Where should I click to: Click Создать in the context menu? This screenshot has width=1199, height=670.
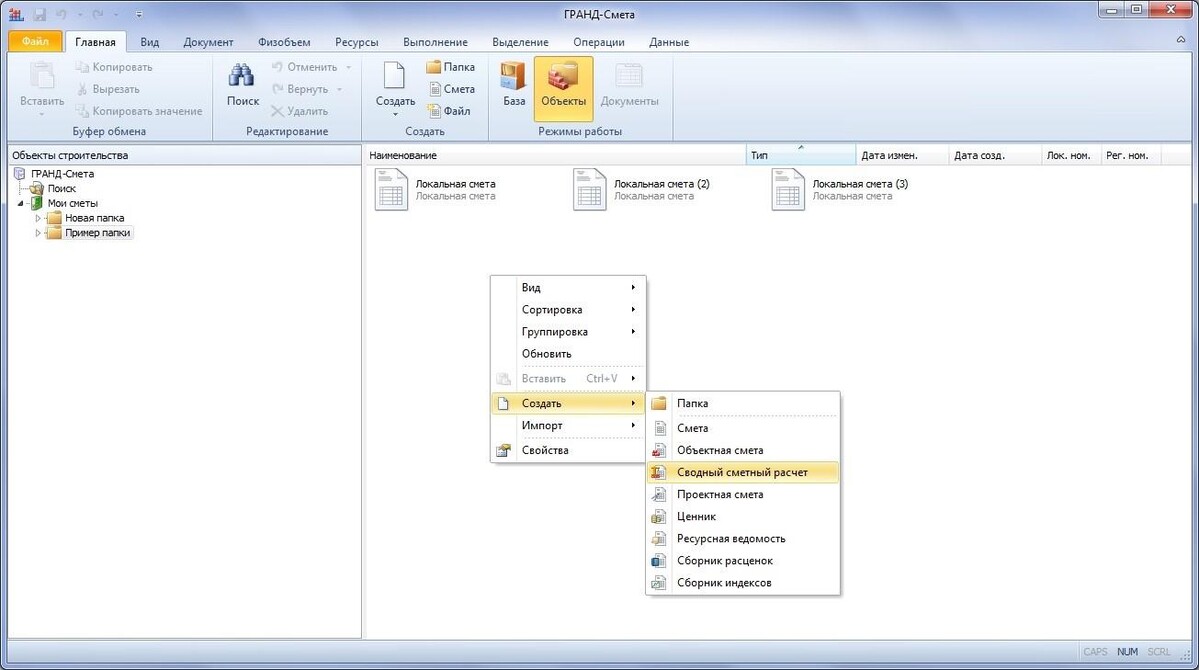[567, 403]
